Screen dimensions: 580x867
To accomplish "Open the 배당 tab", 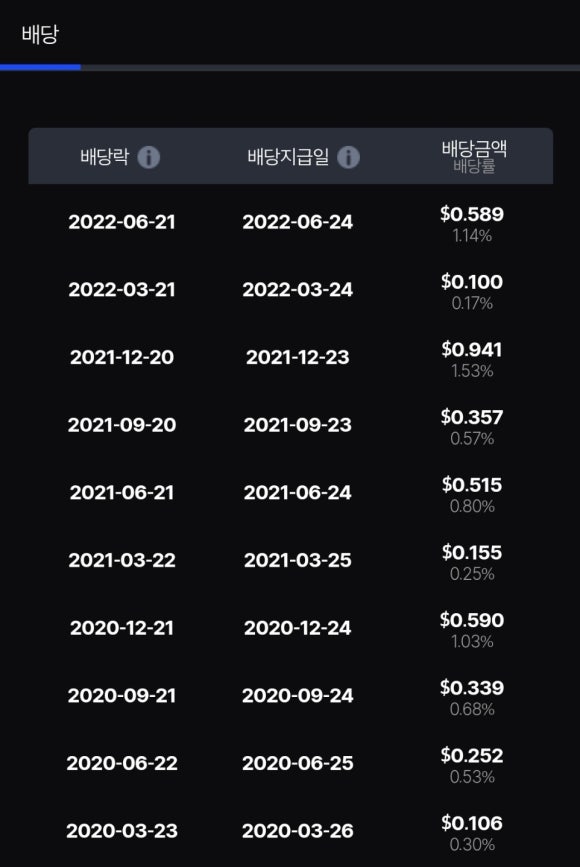I will click(x=40, y=34).
